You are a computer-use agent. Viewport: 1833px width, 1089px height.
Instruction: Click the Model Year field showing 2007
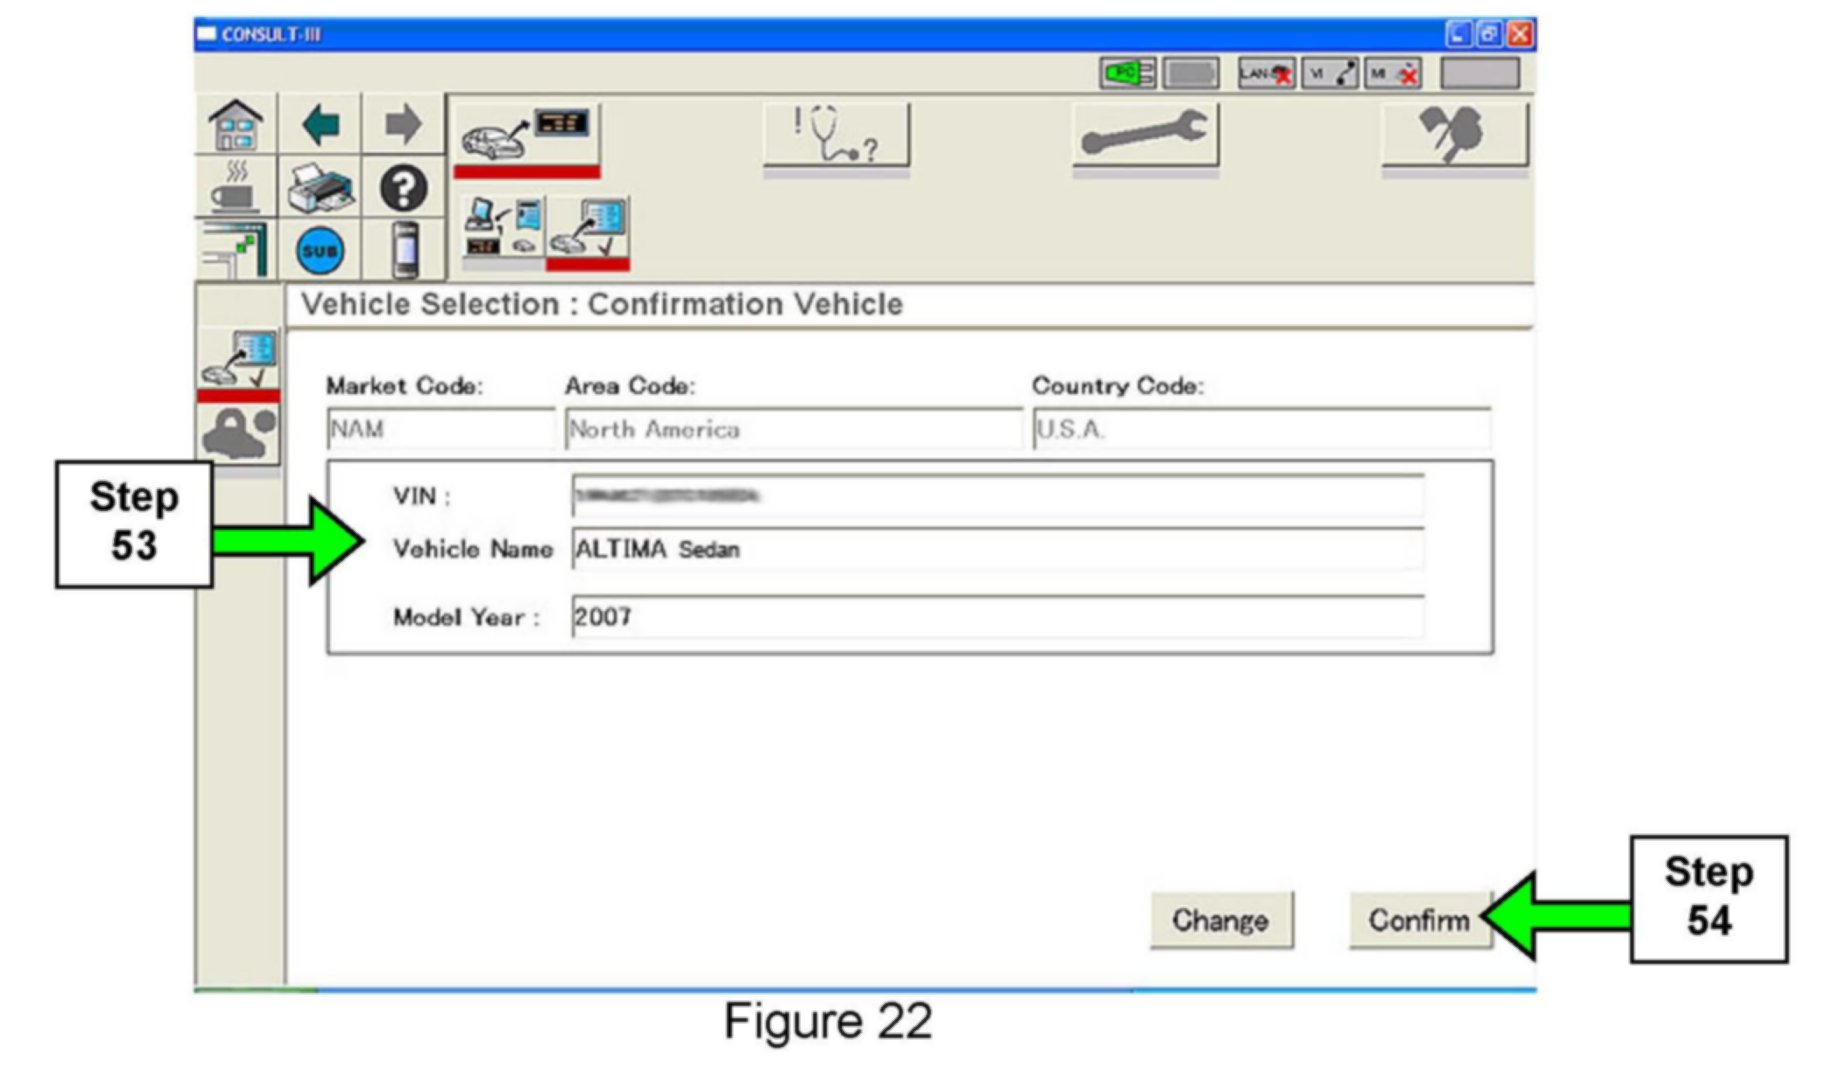click(996, 617)
